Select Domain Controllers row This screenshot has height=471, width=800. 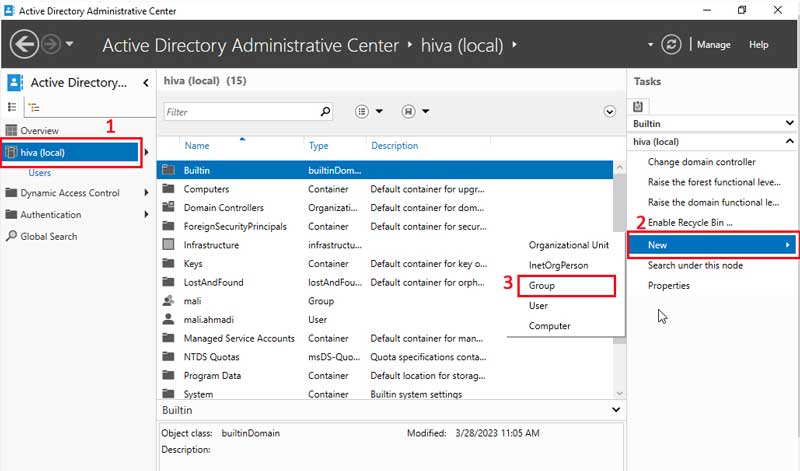(x=385, y=208)
